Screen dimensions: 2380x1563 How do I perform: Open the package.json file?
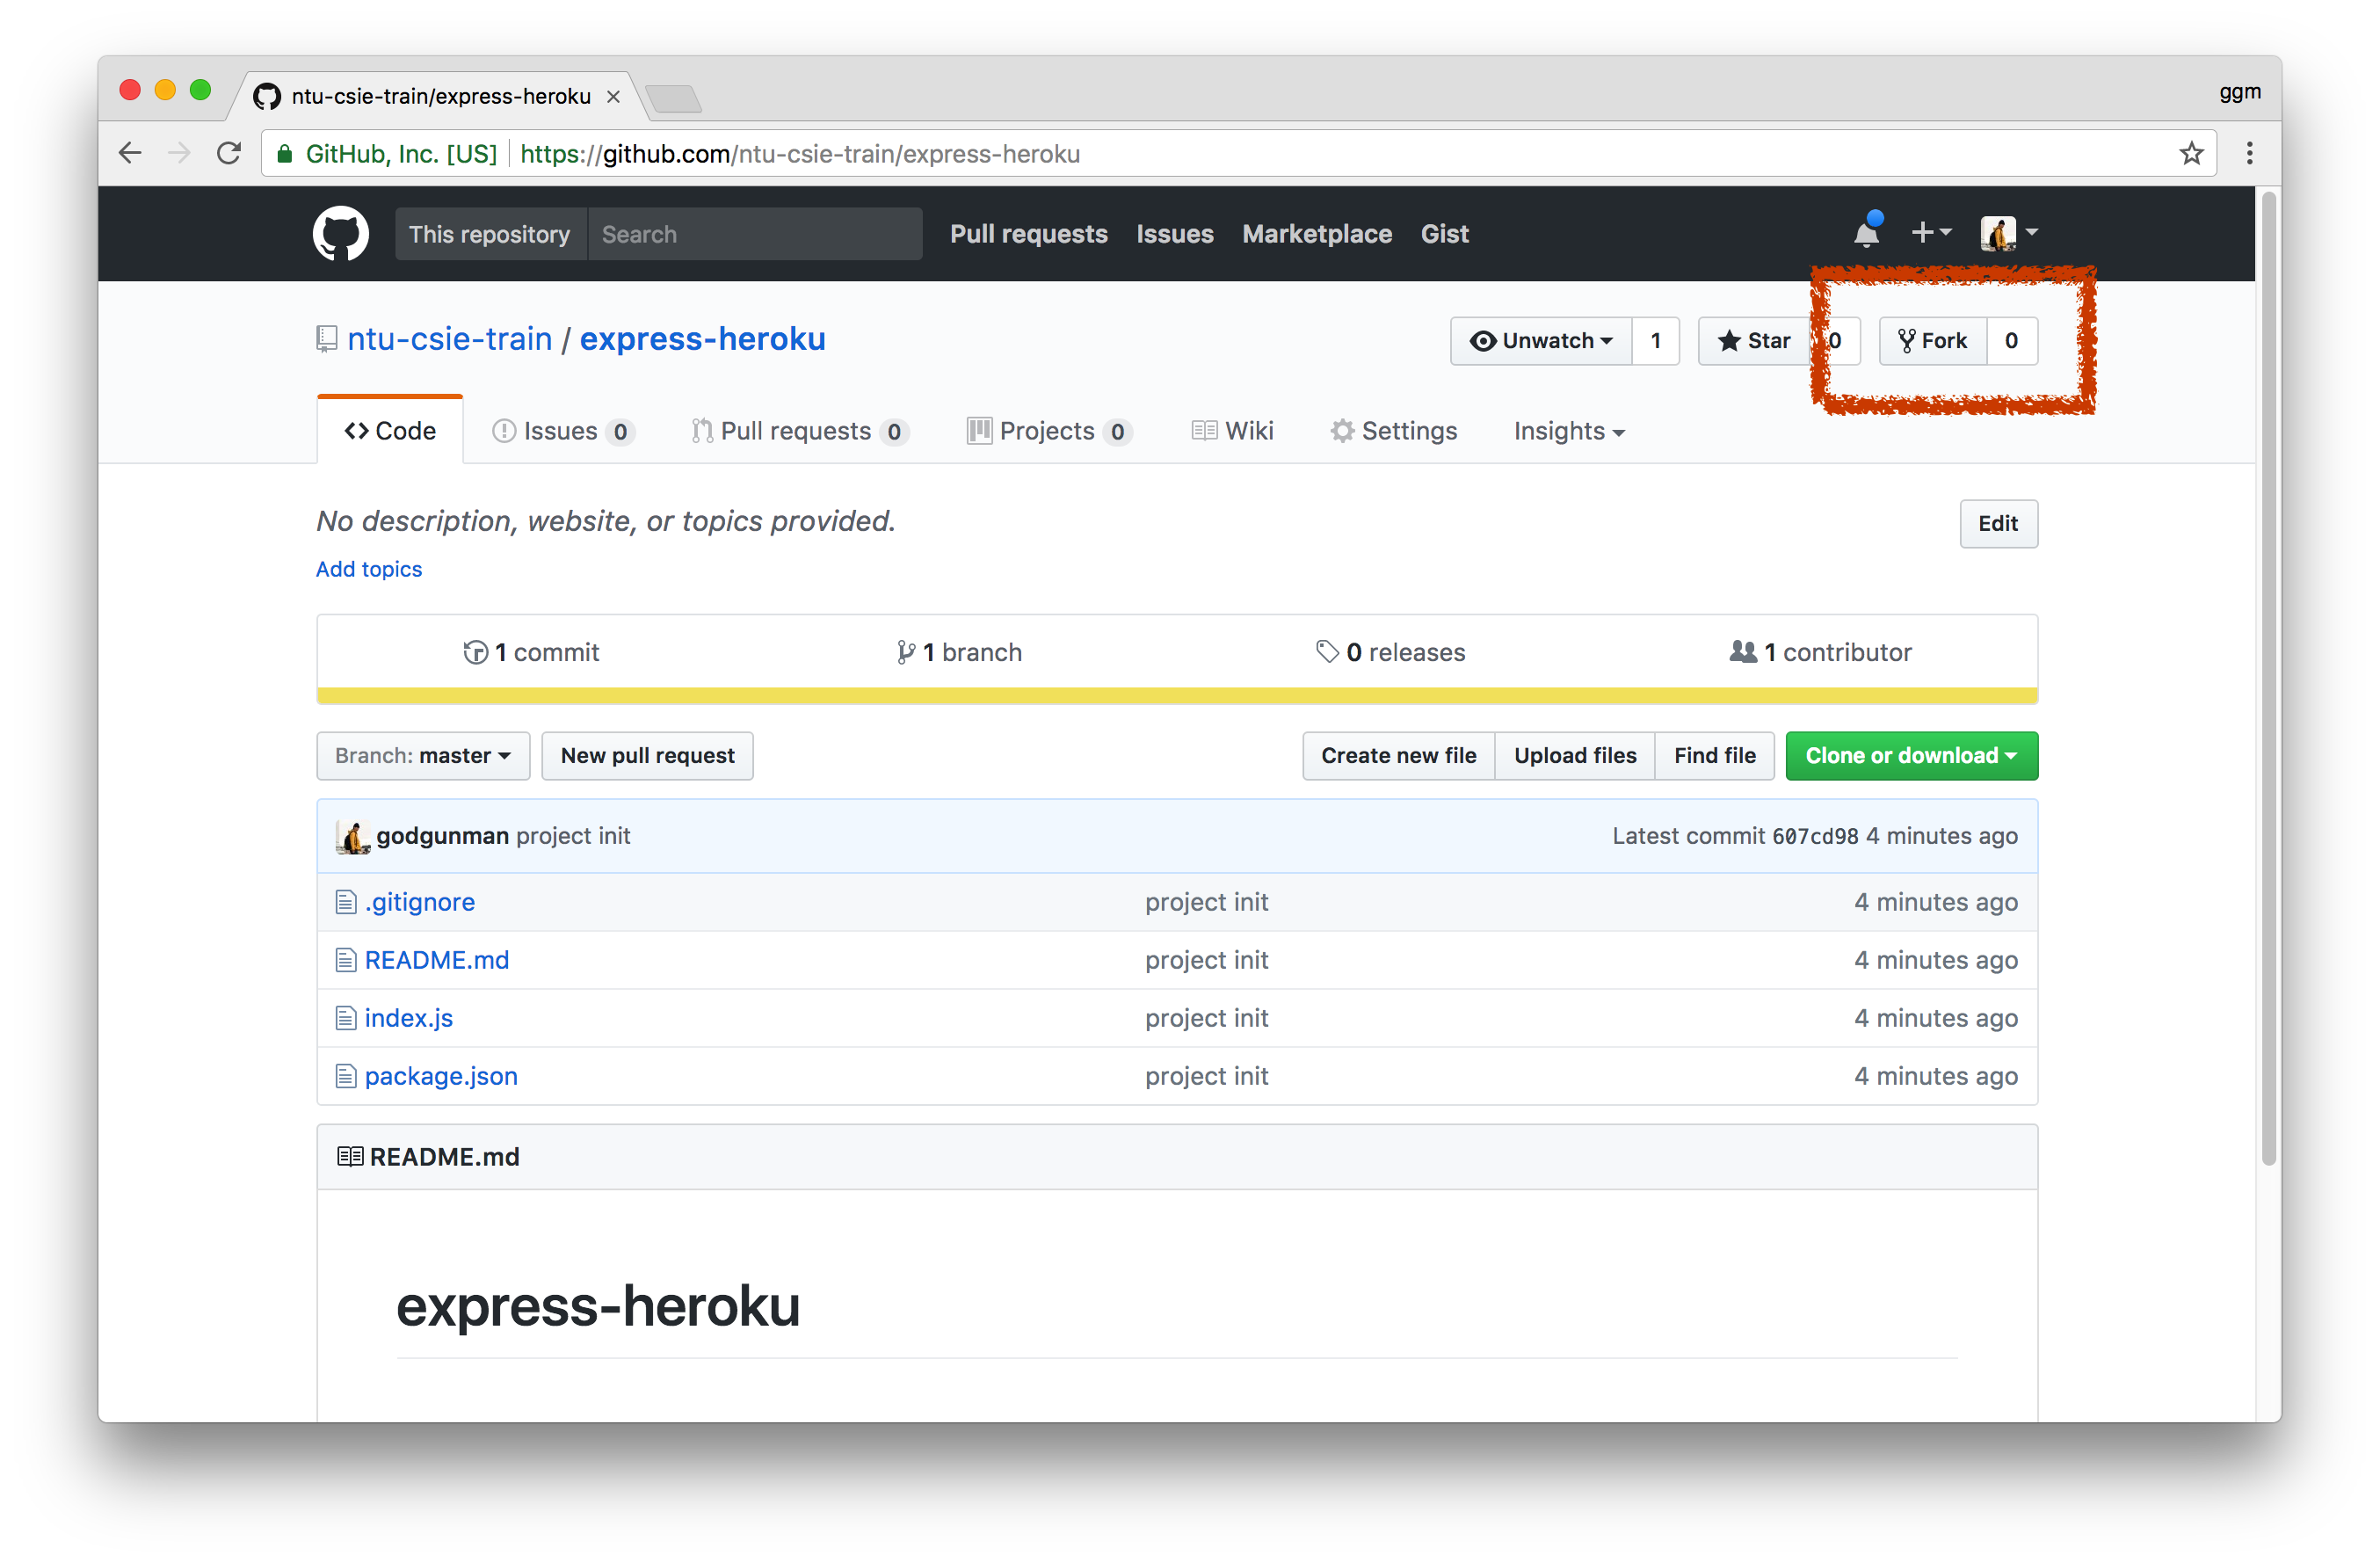tap(441, 1076)
